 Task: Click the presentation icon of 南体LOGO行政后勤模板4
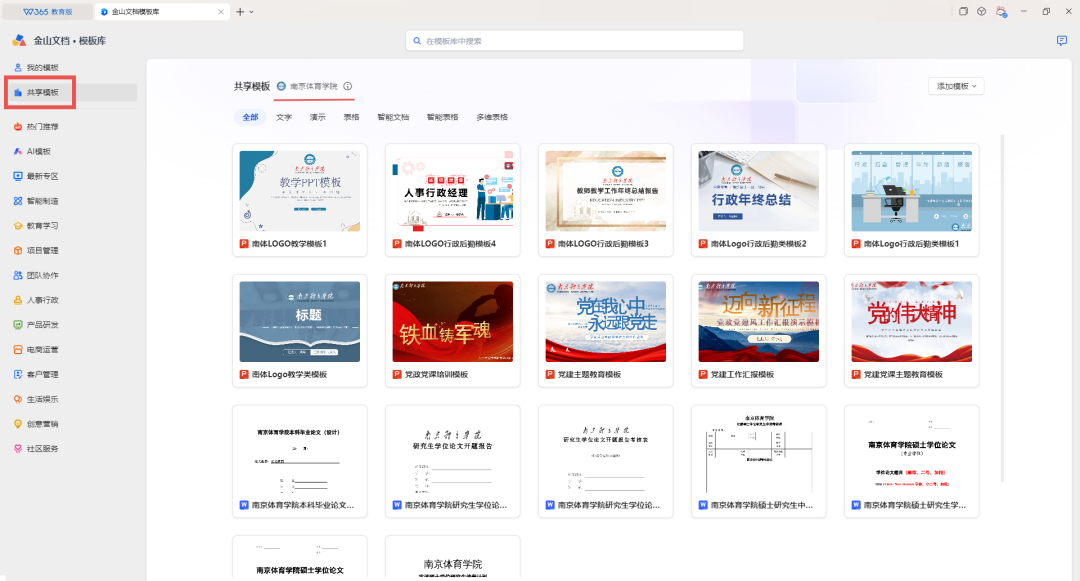point(397,244)
